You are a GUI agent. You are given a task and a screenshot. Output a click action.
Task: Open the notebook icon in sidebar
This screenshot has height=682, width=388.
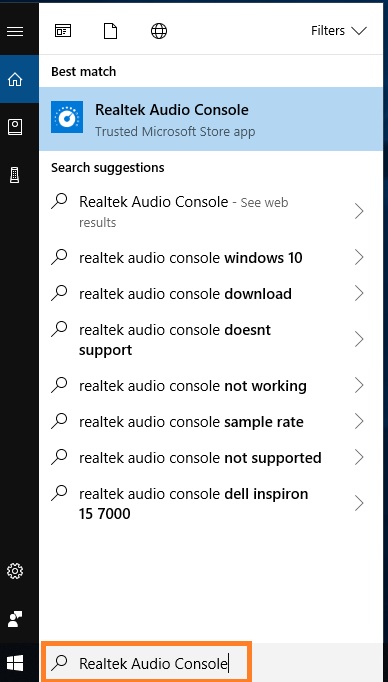click(x=15, y=127)
